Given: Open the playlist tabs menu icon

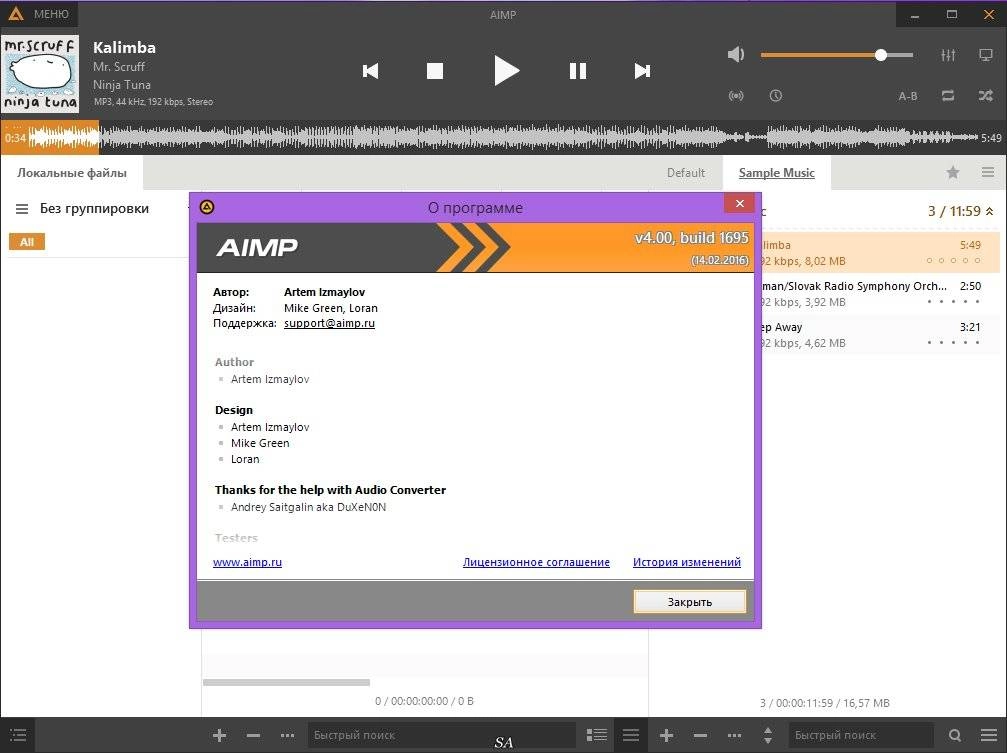Looking at the screenshot, I should coord(988,172).
